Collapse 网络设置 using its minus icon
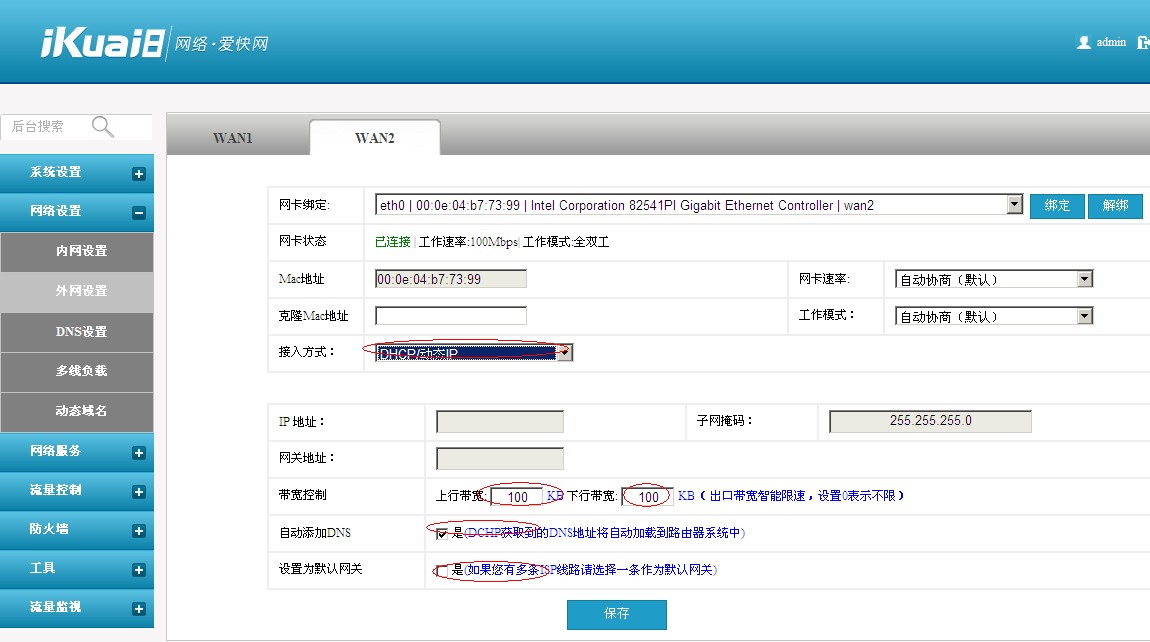The image size is (1150, 642). pos(141,211)
